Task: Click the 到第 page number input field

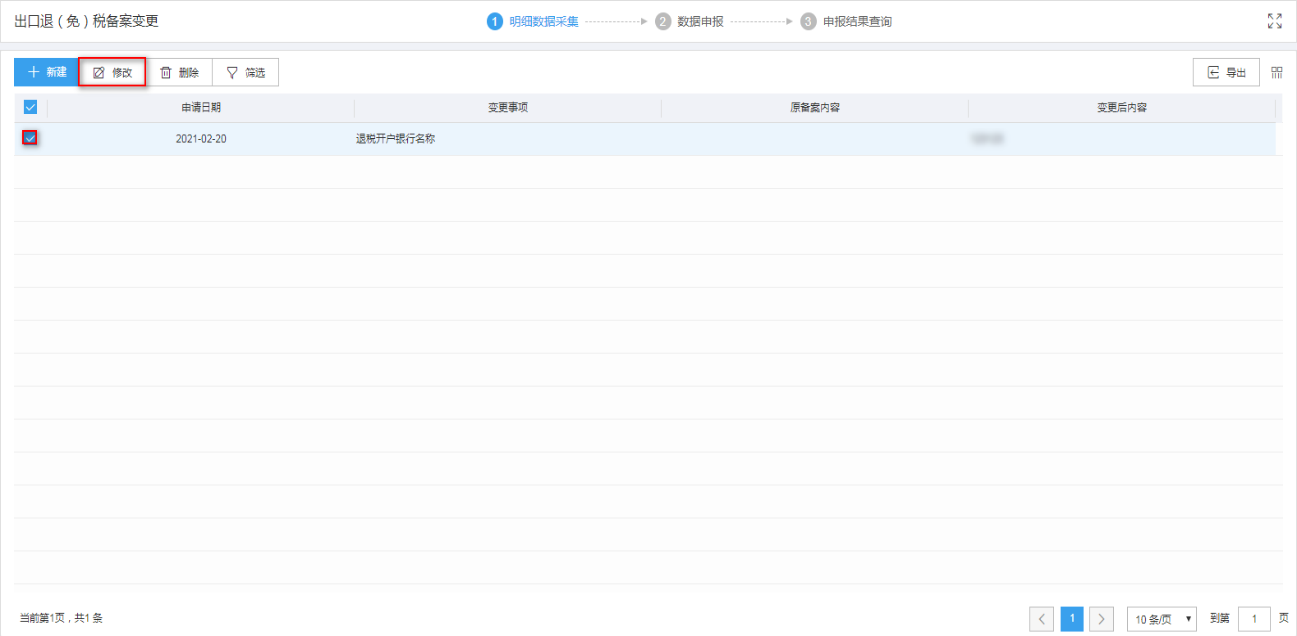Action: (x=1255, y=618)
